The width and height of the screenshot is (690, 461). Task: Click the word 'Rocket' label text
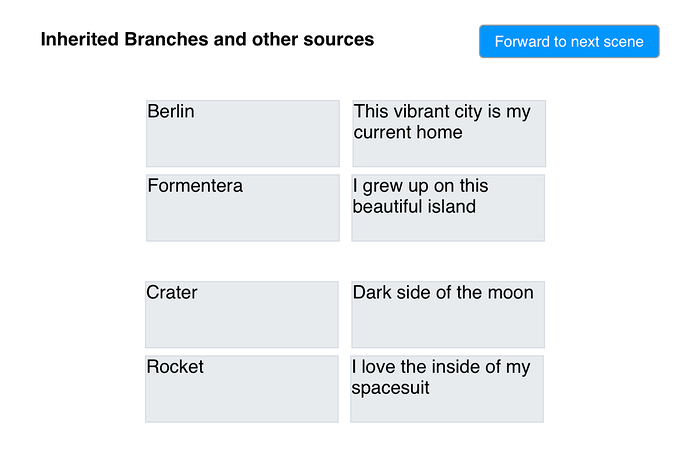[x=175, y=367]
